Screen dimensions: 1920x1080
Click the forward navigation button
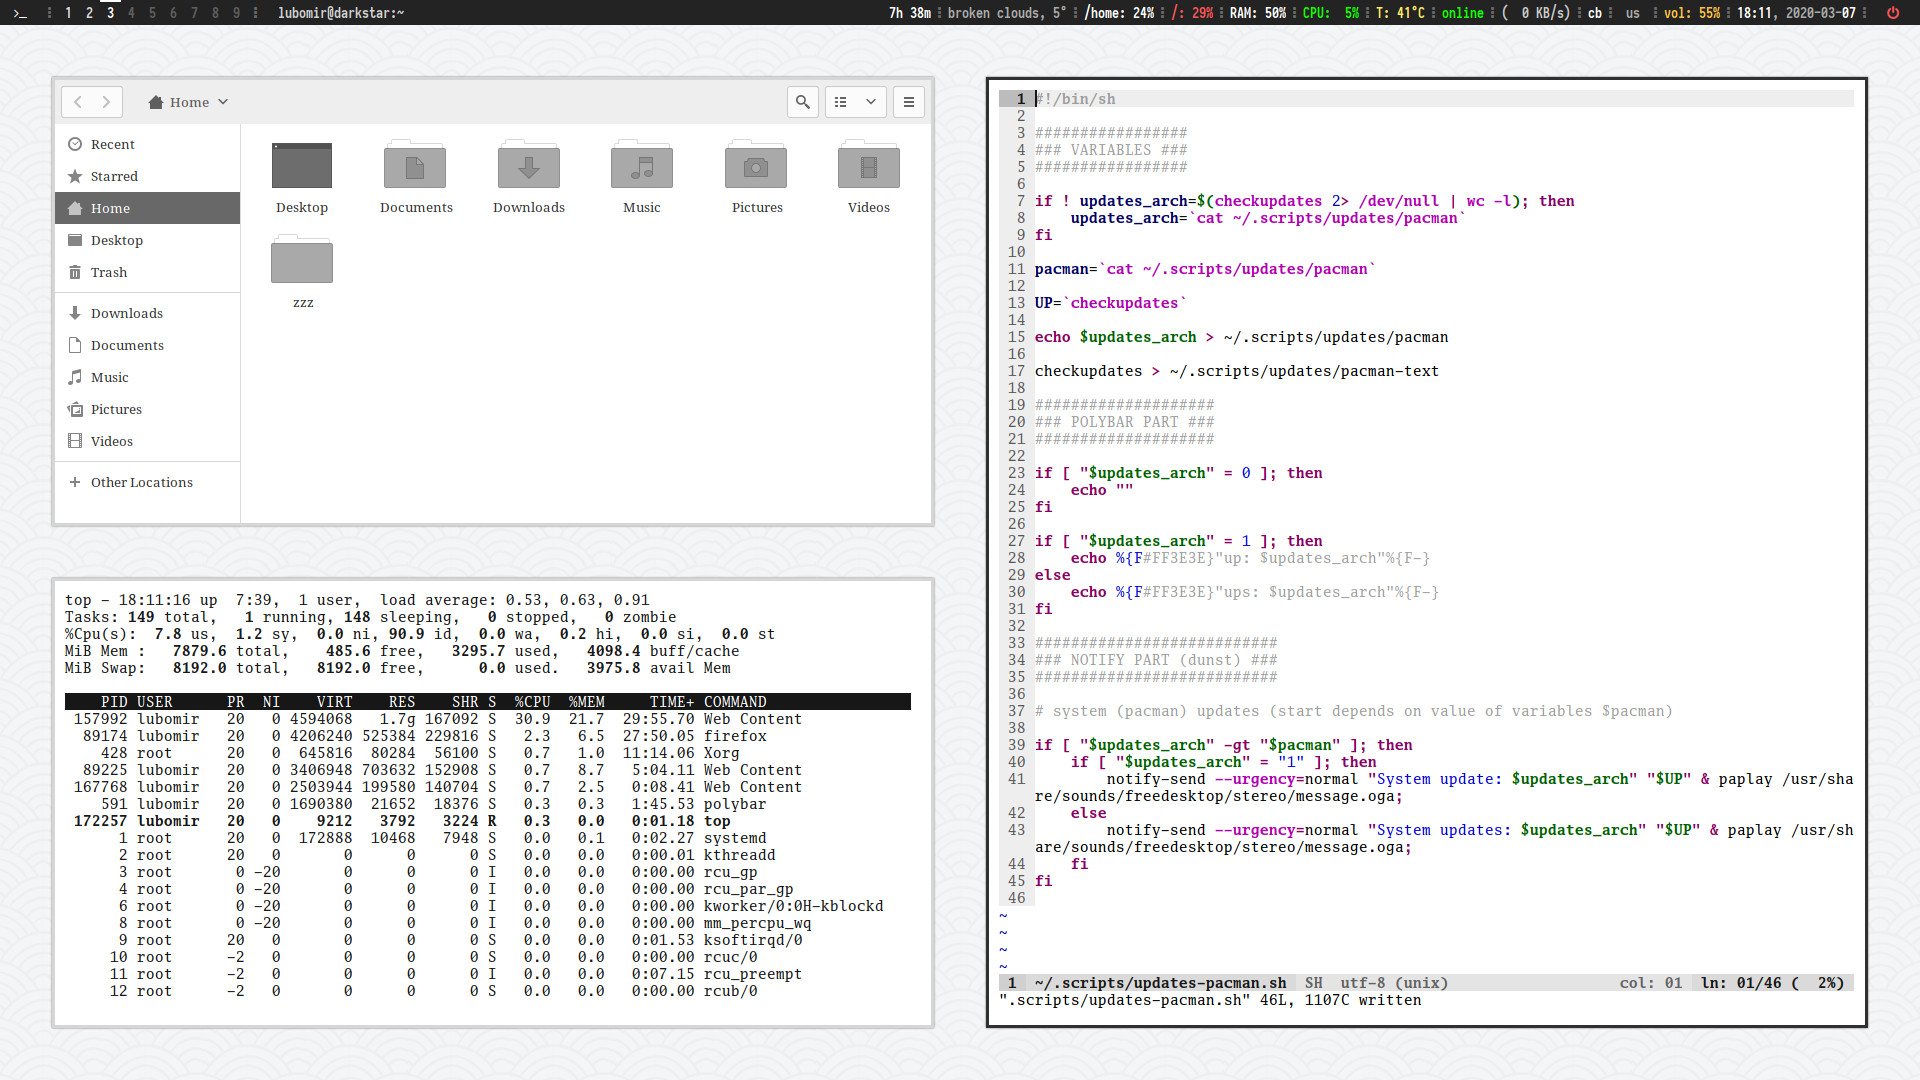tap(106, 102)
